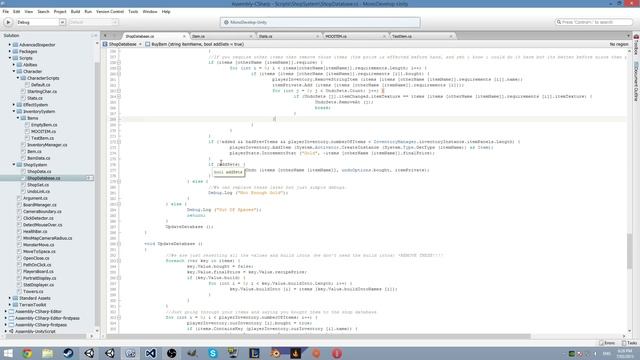Open the Build menu
The image size is (640, 360).
(76, 11)
